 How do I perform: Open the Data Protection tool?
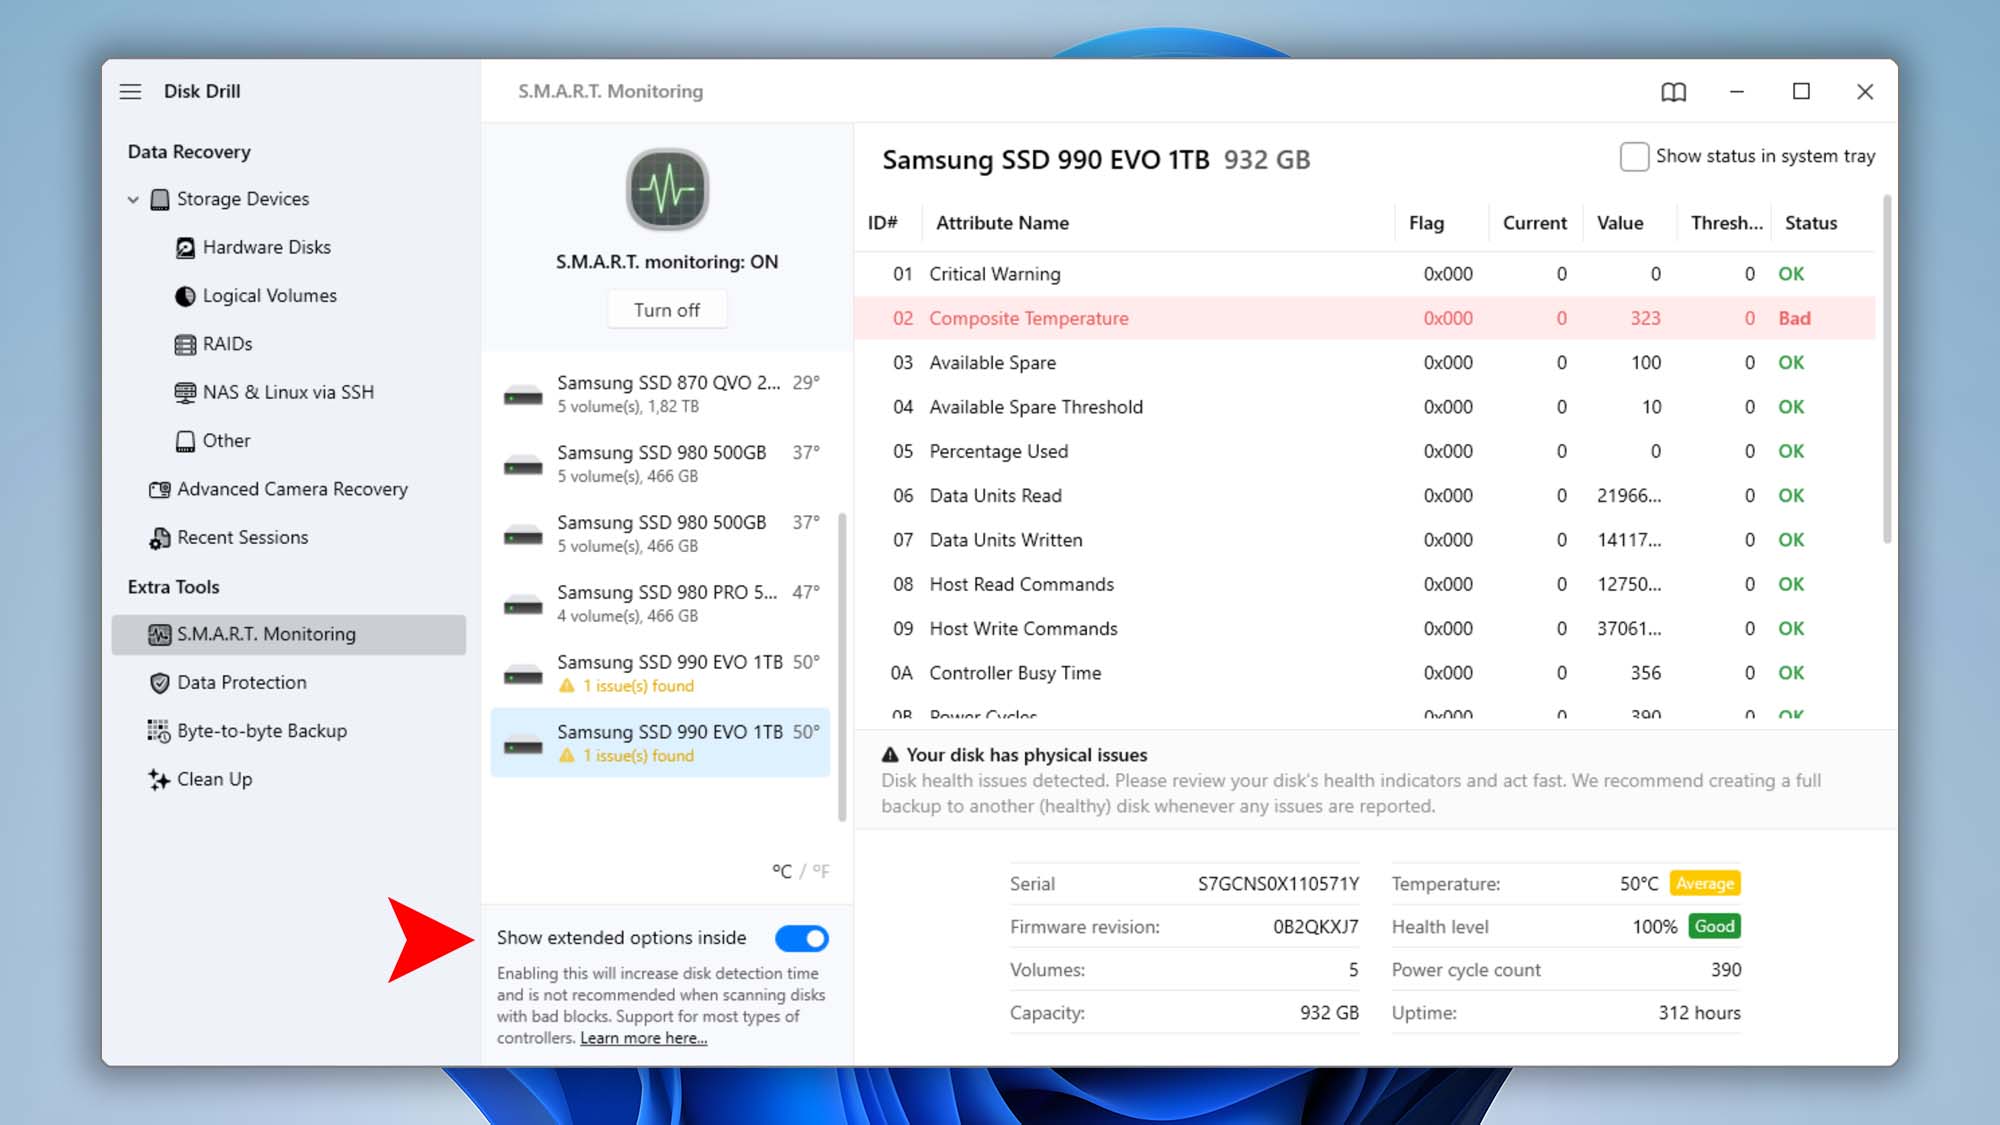(x=241, y=682)
